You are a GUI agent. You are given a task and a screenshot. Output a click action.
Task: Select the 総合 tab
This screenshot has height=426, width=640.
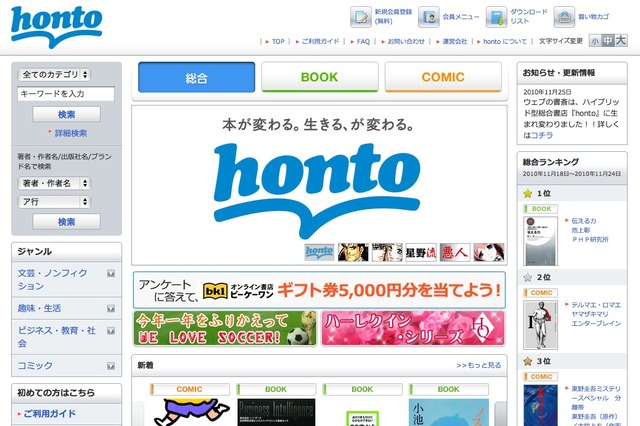(x=196, y=77)
